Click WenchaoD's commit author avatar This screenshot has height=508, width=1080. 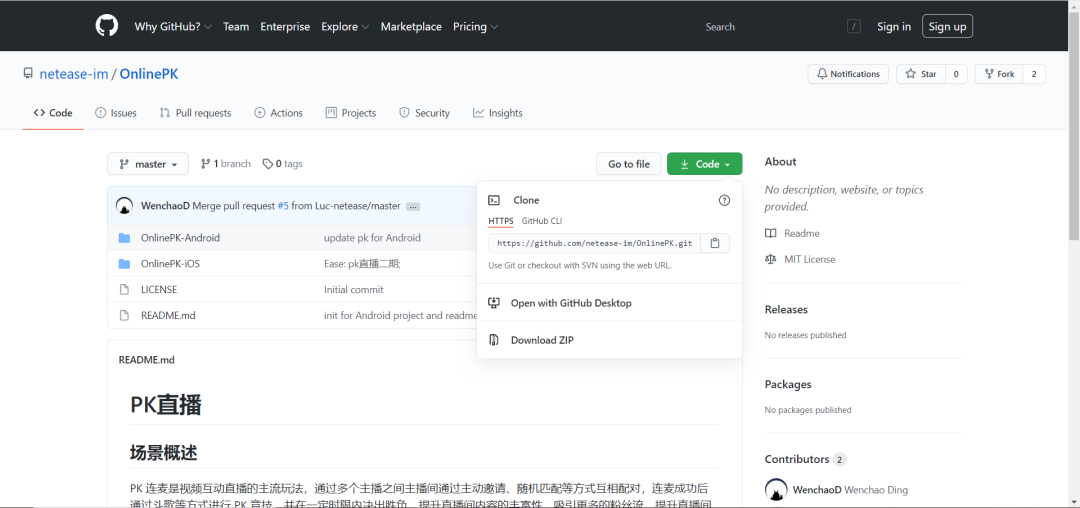(125, 205)
